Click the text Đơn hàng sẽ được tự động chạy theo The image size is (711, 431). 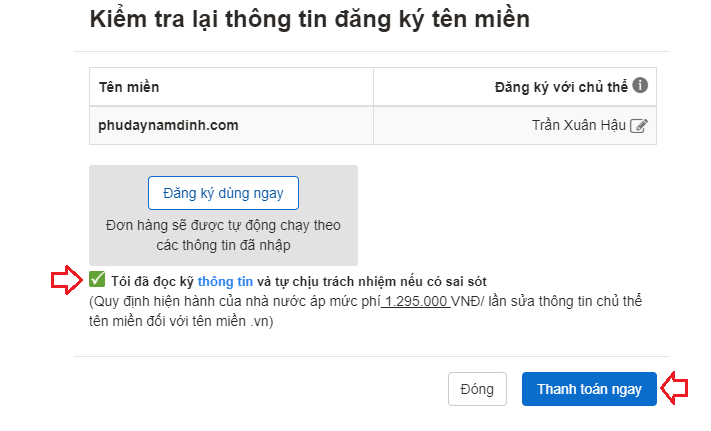[x=223, y=225]
